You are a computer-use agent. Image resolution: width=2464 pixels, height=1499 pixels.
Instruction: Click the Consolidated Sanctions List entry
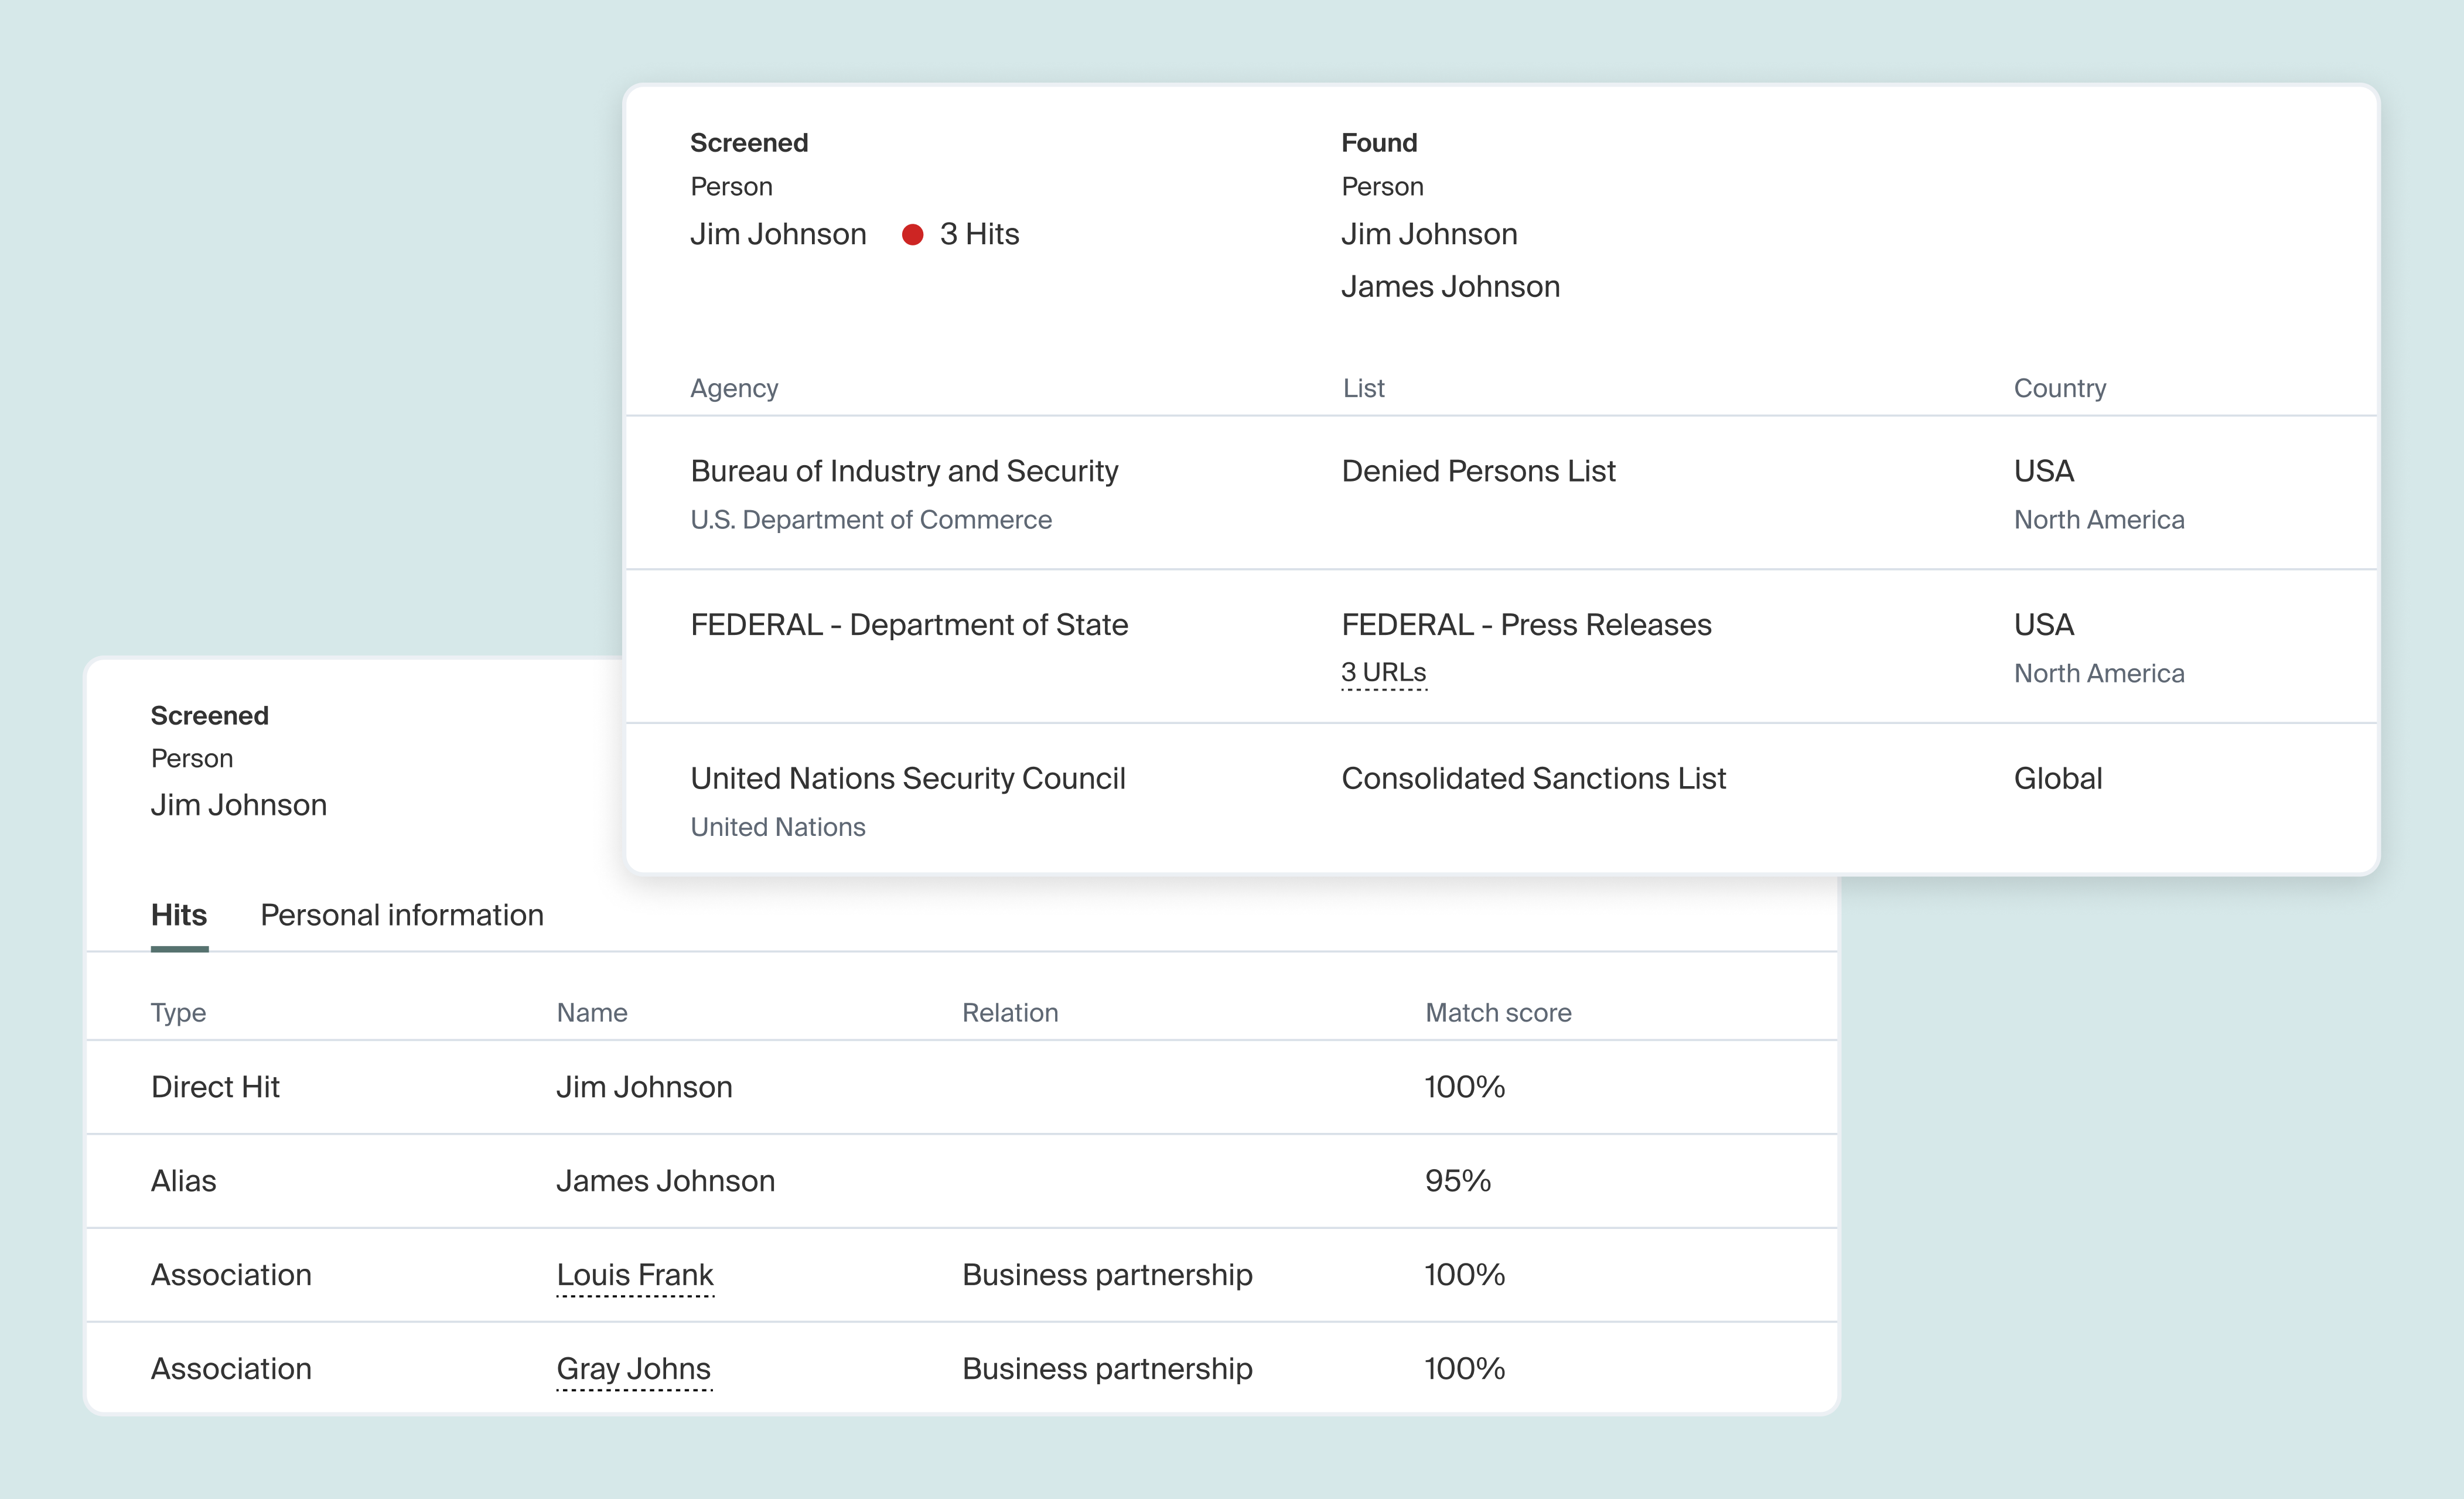coord(1533,779)
